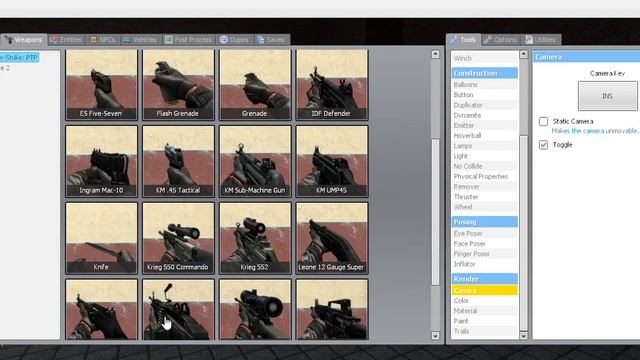Collapse the Render category header
640x360 pixels.
[484, 279]
